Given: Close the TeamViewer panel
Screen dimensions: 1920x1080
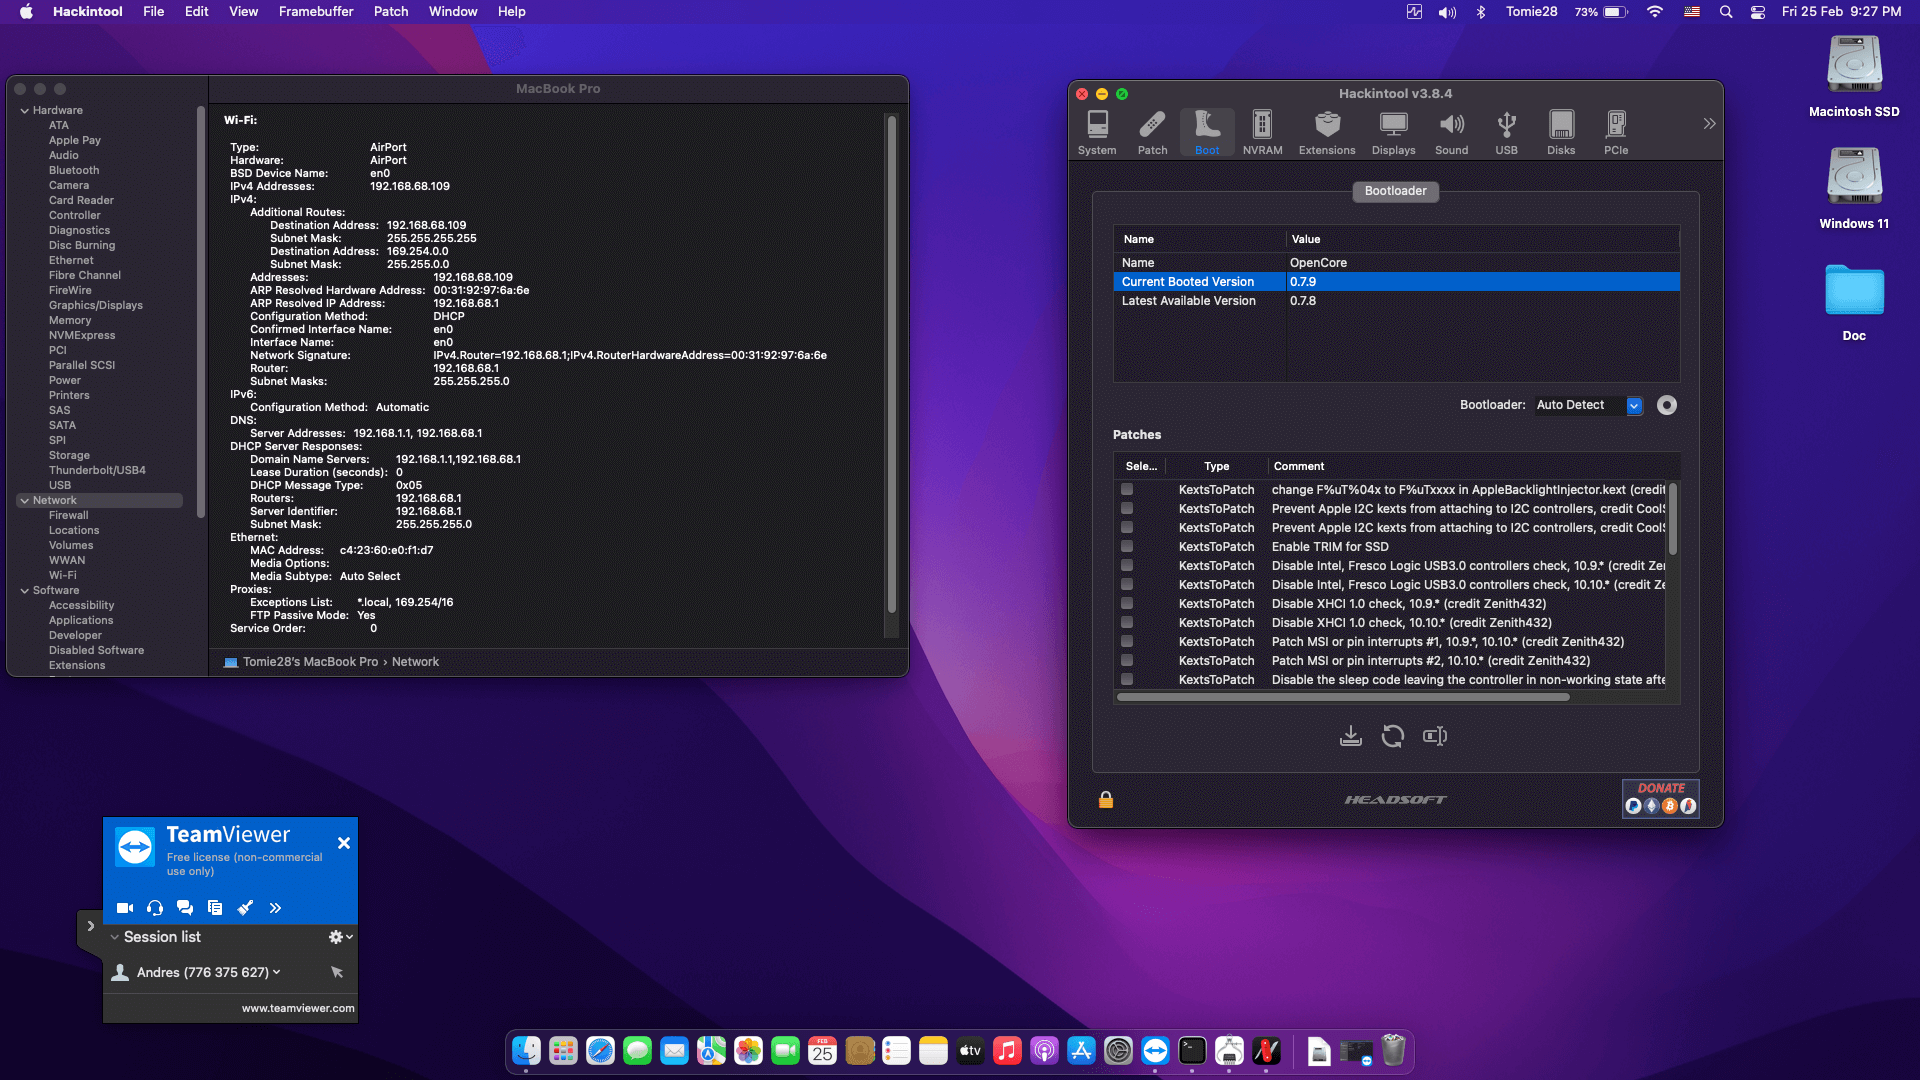Looking at the screenshot, I should [344, 843].
